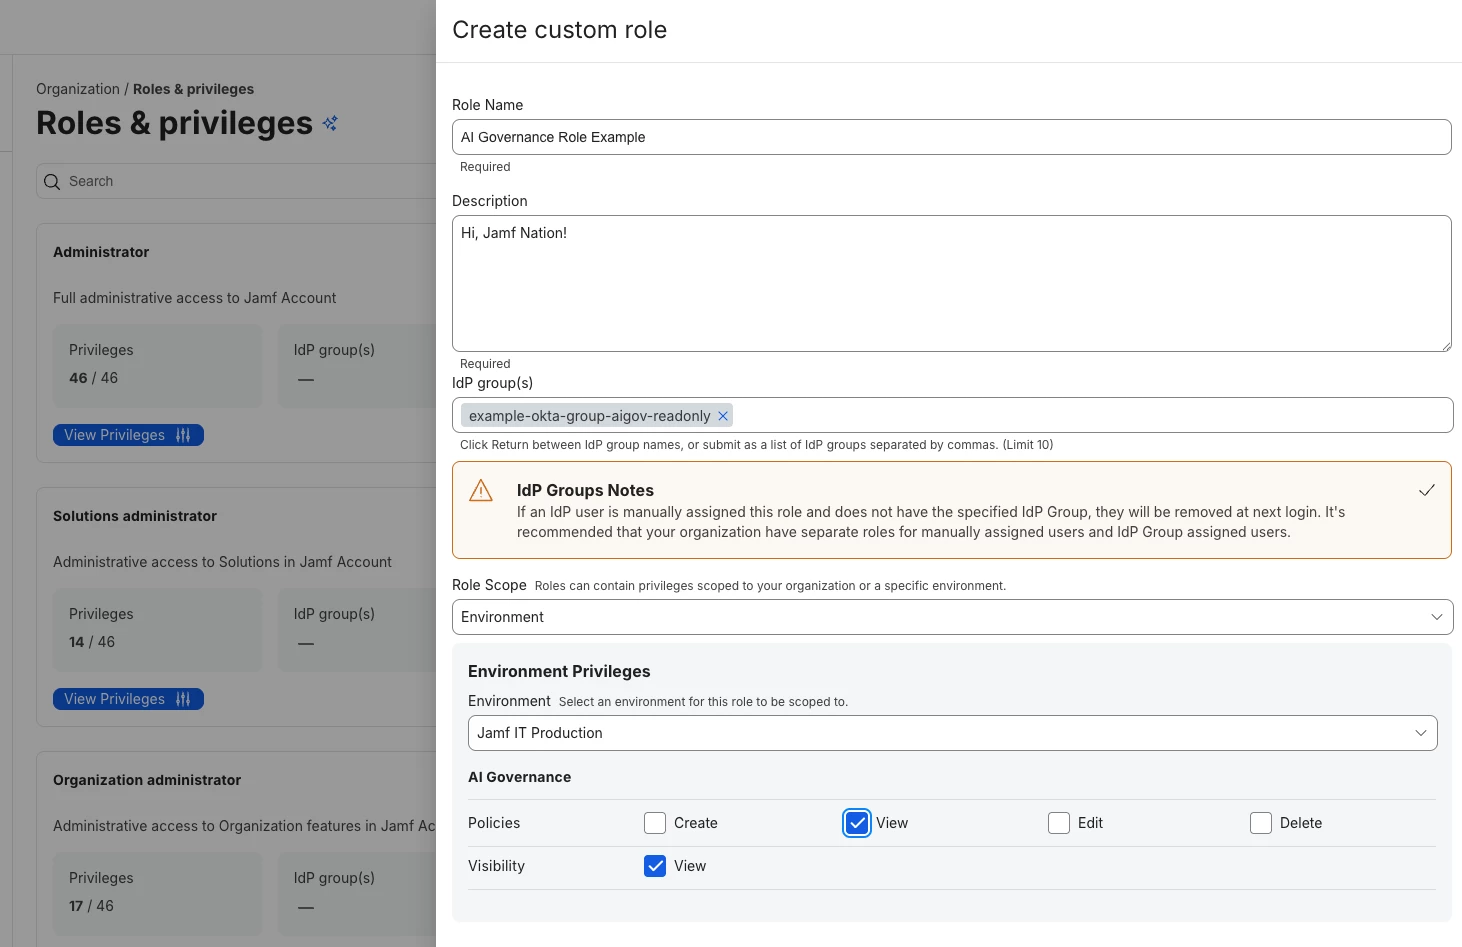Dismiss the IdP Groups Notes checkmark
This screenshot has height=947, width=1462.
tap(1427, 490)
